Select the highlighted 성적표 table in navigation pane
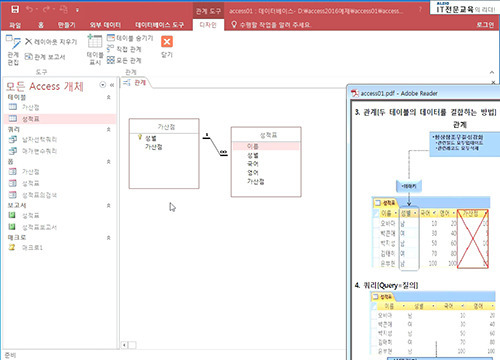Viewport: 500px width, 360px height. 60,119
